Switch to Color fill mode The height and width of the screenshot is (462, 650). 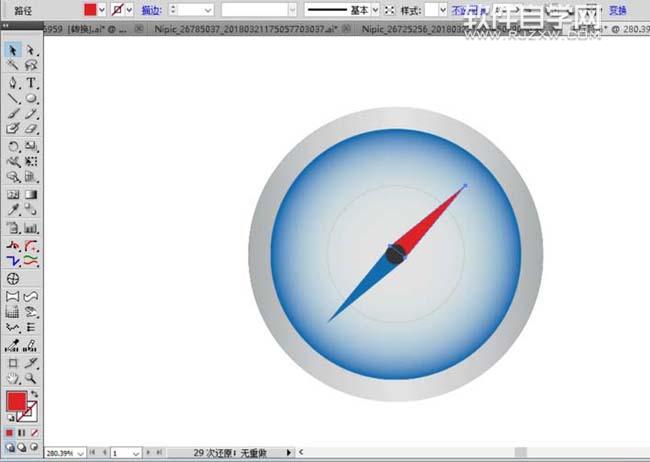(10, 433)
